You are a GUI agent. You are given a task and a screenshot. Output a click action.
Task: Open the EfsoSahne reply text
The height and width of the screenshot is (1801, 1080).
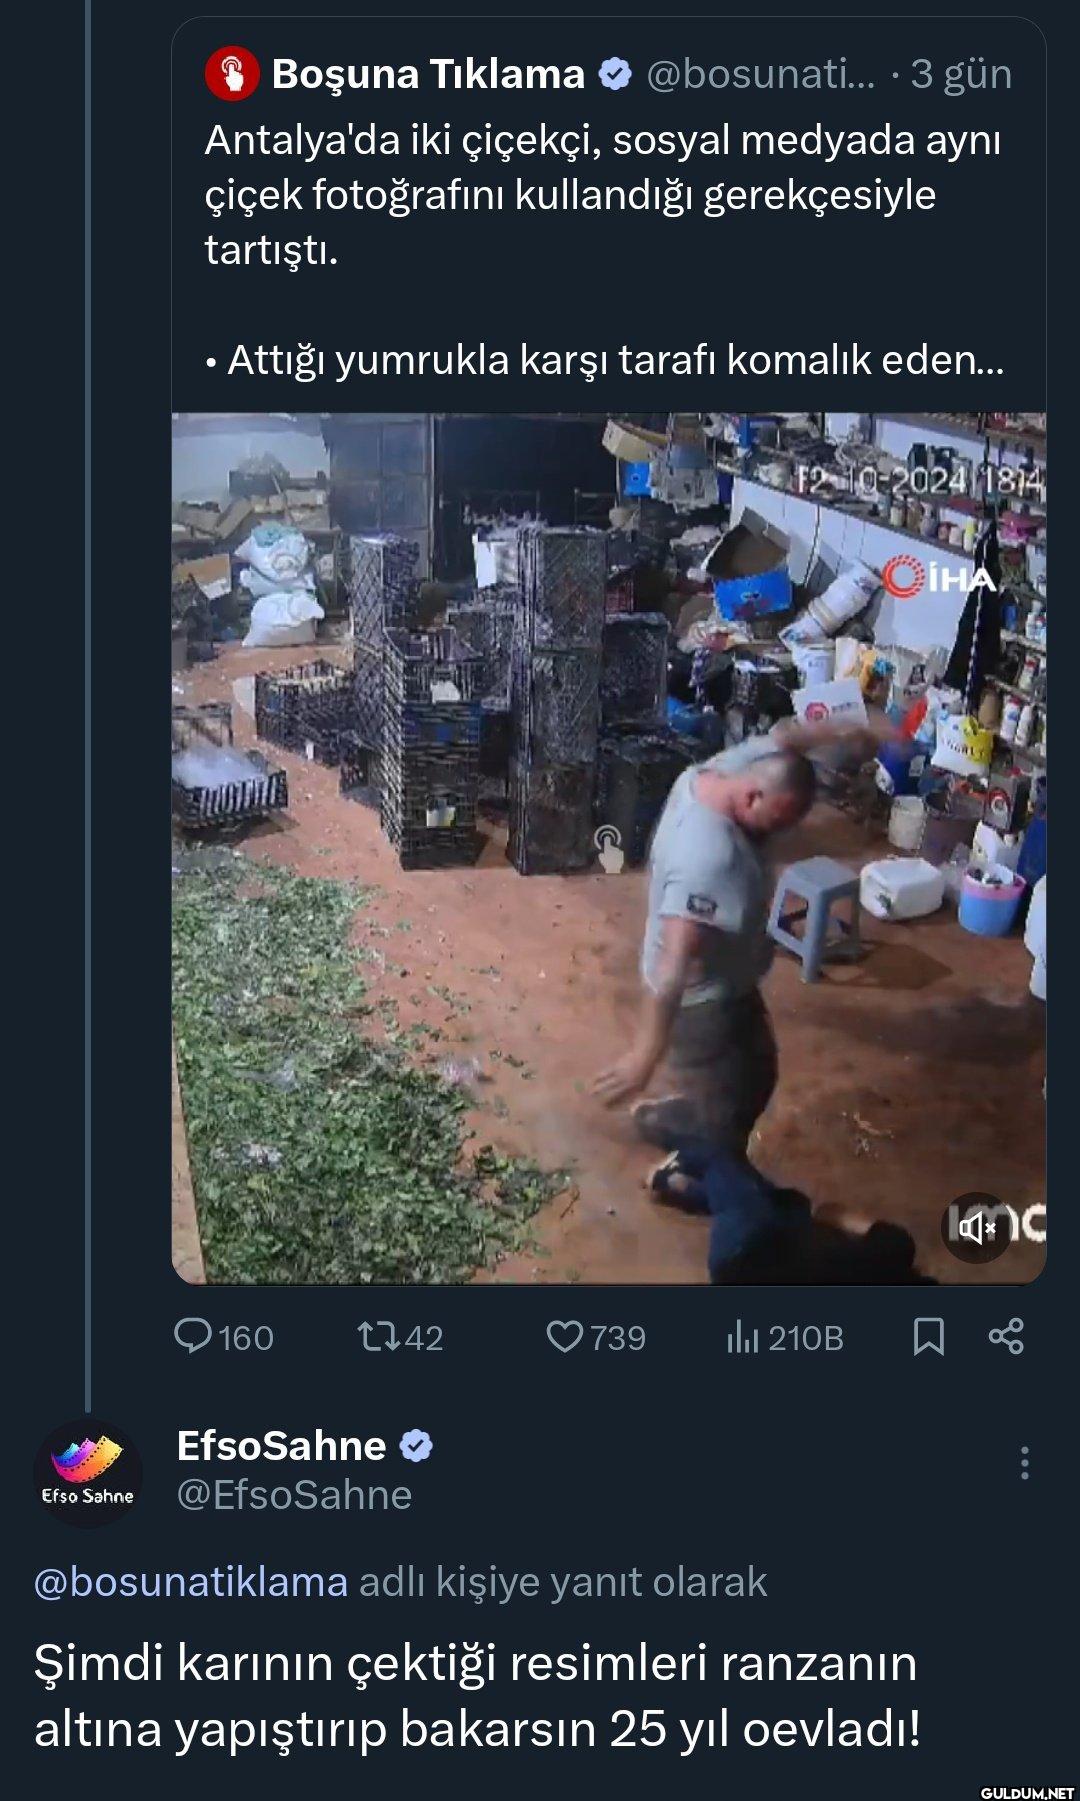(x=477, y=1695)
